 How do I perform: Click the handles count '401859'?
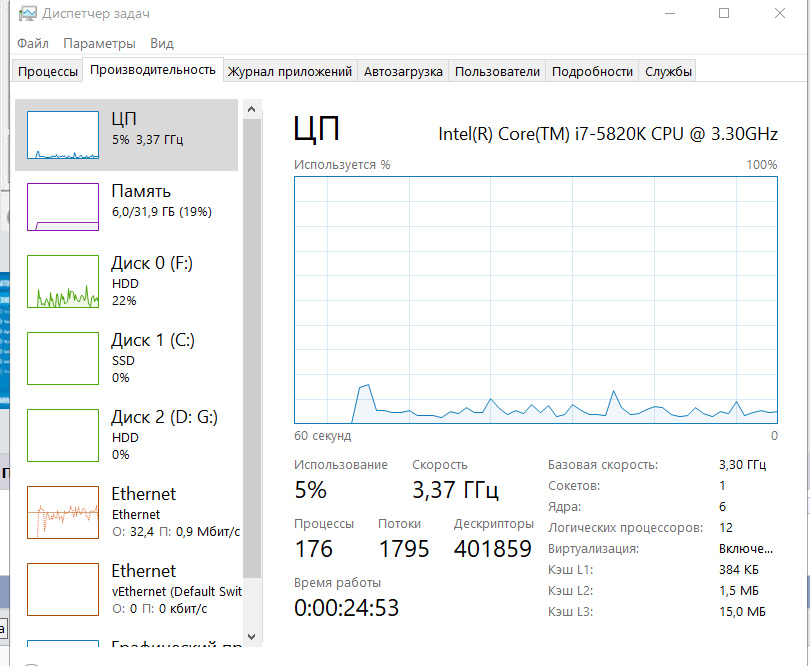(x=492, y=549)
